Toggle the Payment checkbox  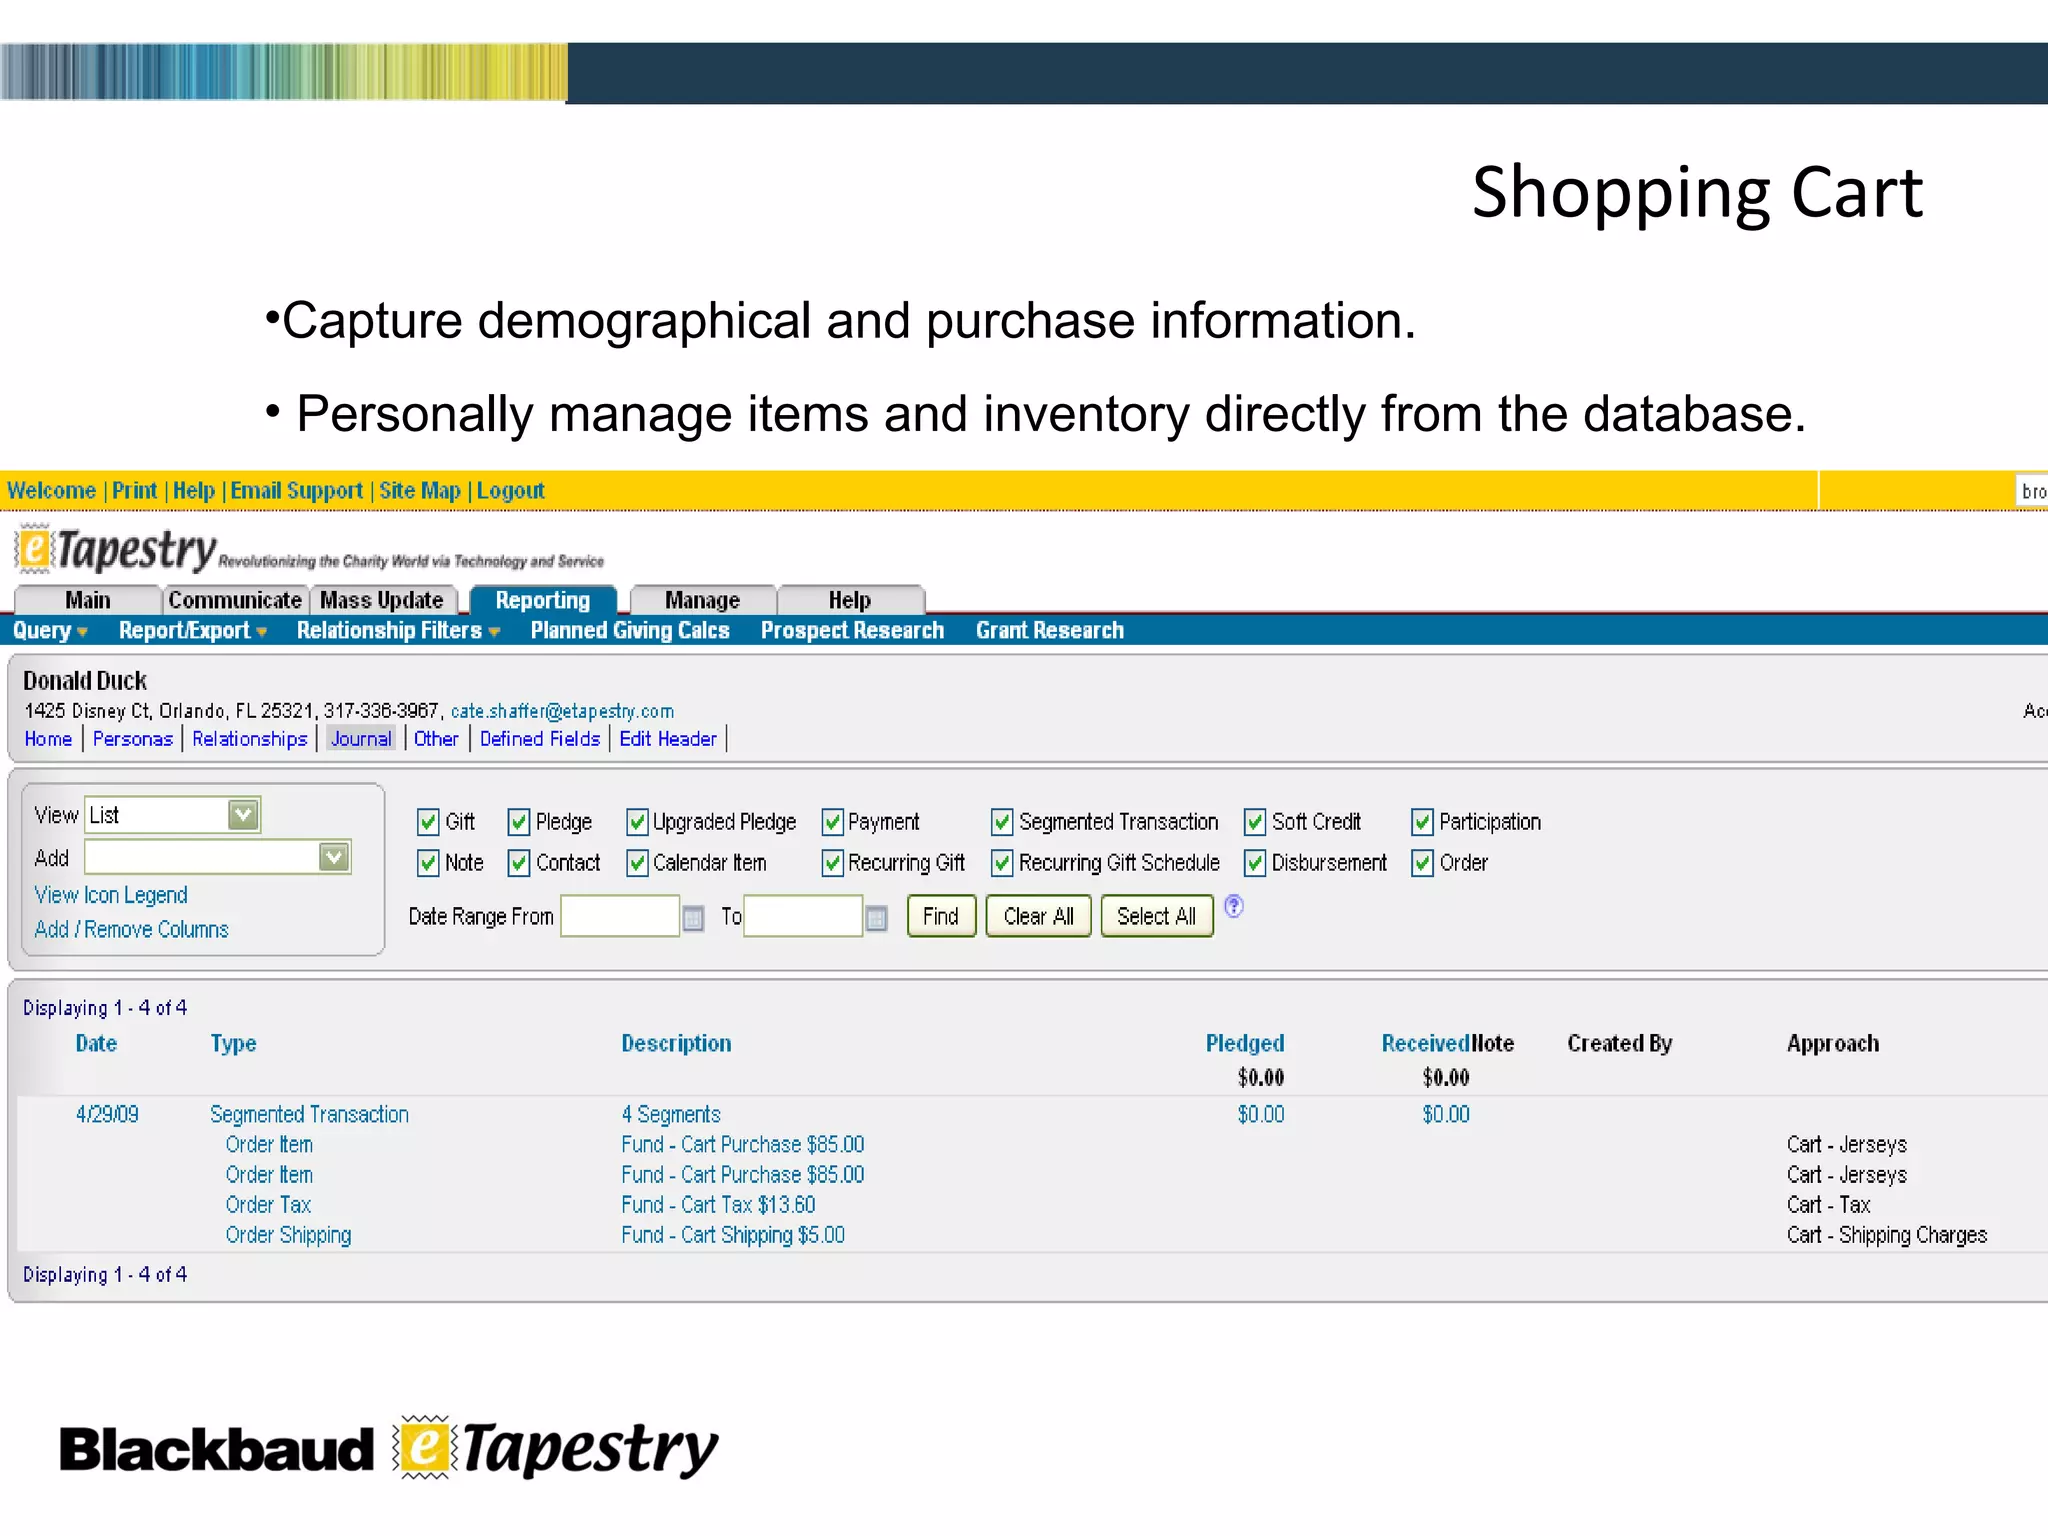coord(832,822)
